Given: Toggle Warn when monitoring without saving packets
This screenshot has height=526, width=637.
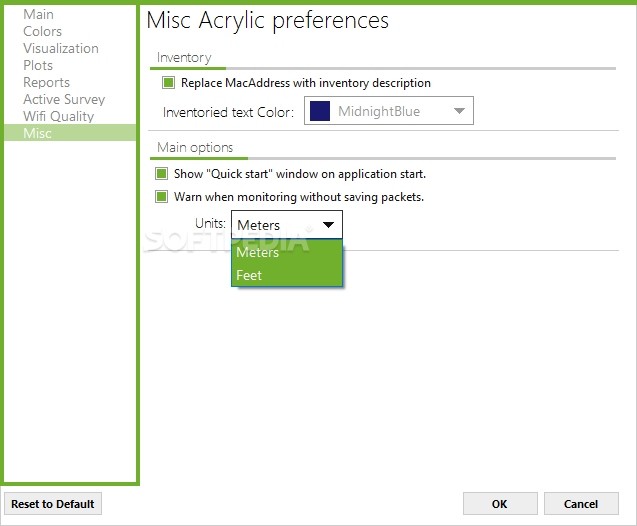Looking at the screenshot, I should (161, 197).
